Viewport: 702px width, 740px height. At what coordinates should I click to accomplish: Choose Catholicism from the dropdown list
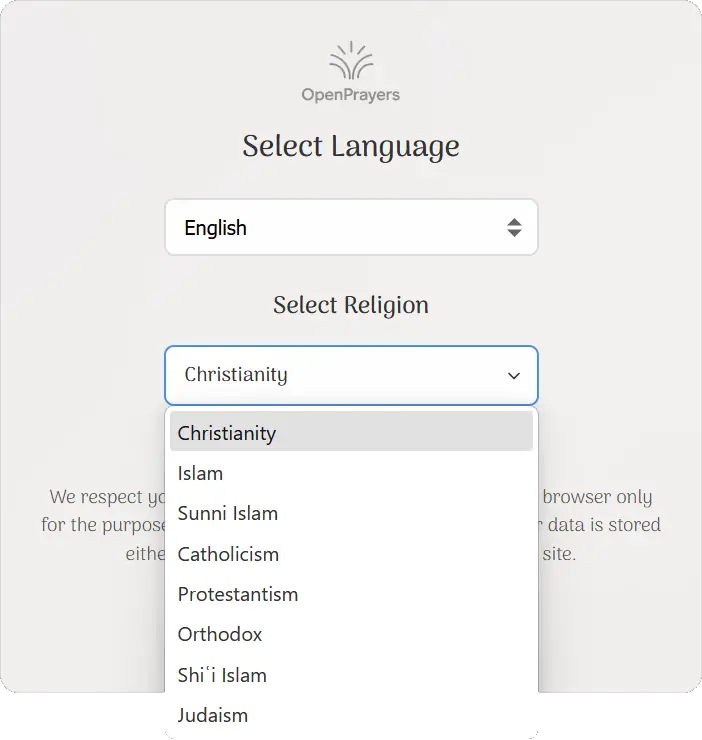click(x=228, y=554)
